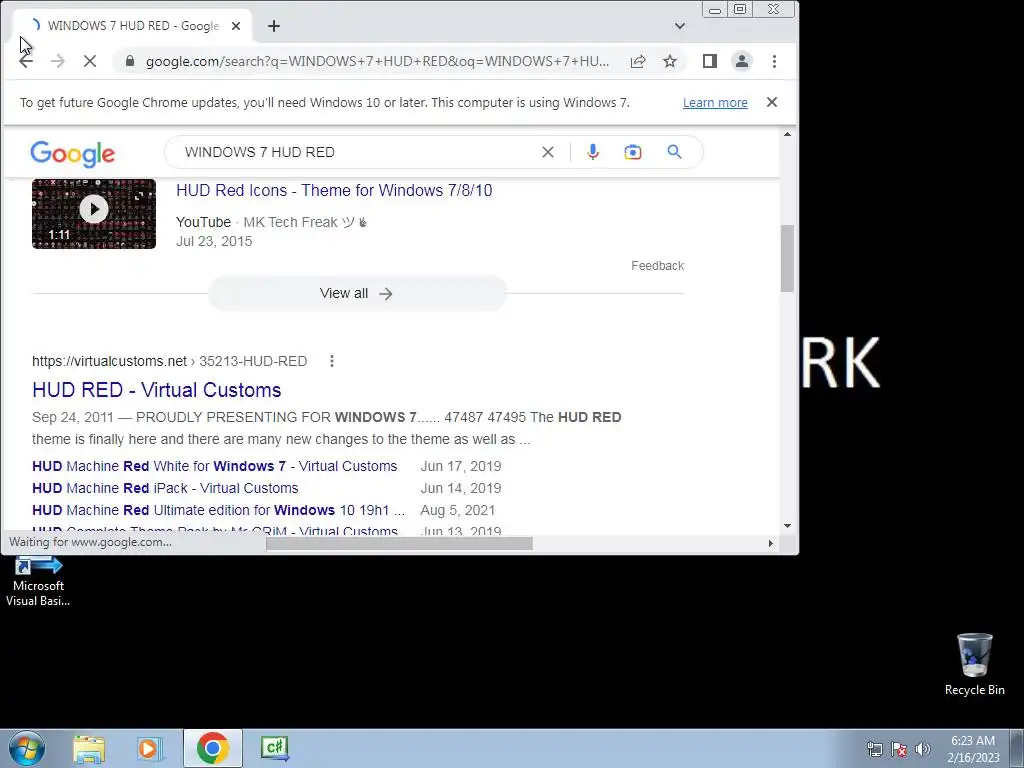
Task: Click the YouTube source label
Action: click(204, 222)
